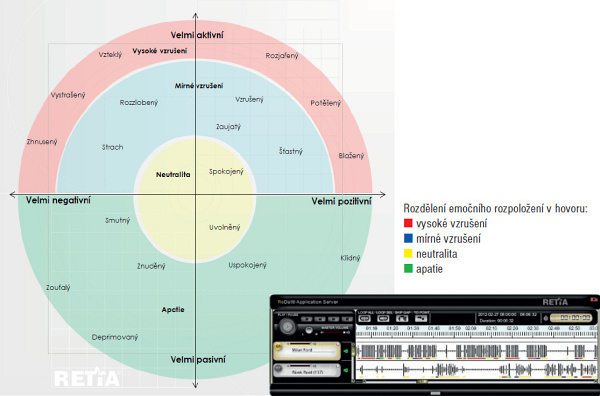Click the yellow Neutralita circle in diagram
This screenshot has width=600, height=396.
[196, 199]
